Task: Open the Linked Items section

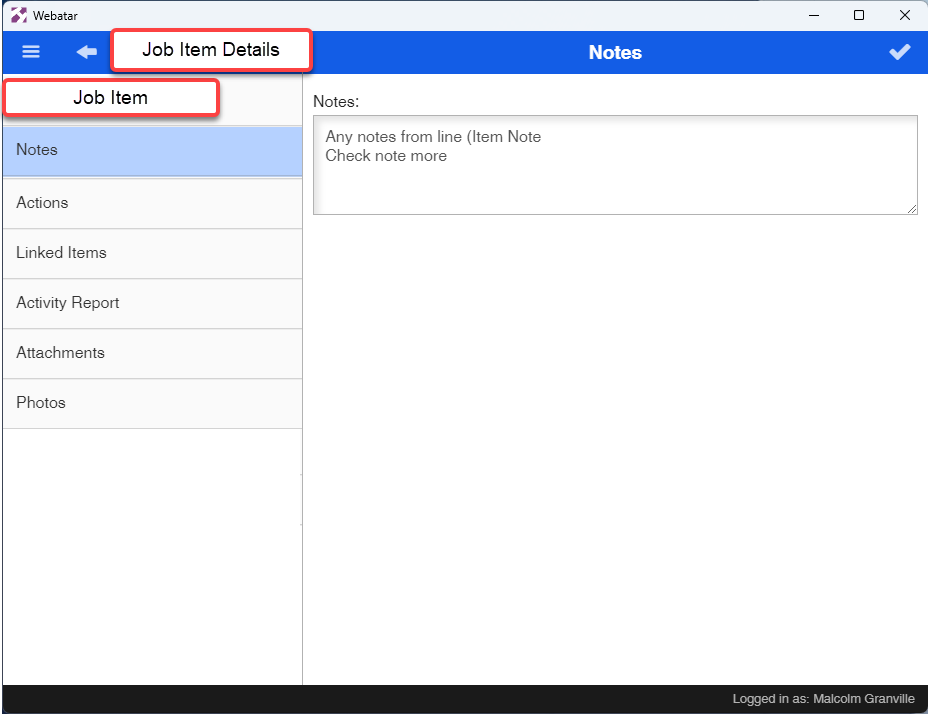Action: pos(153,253)
